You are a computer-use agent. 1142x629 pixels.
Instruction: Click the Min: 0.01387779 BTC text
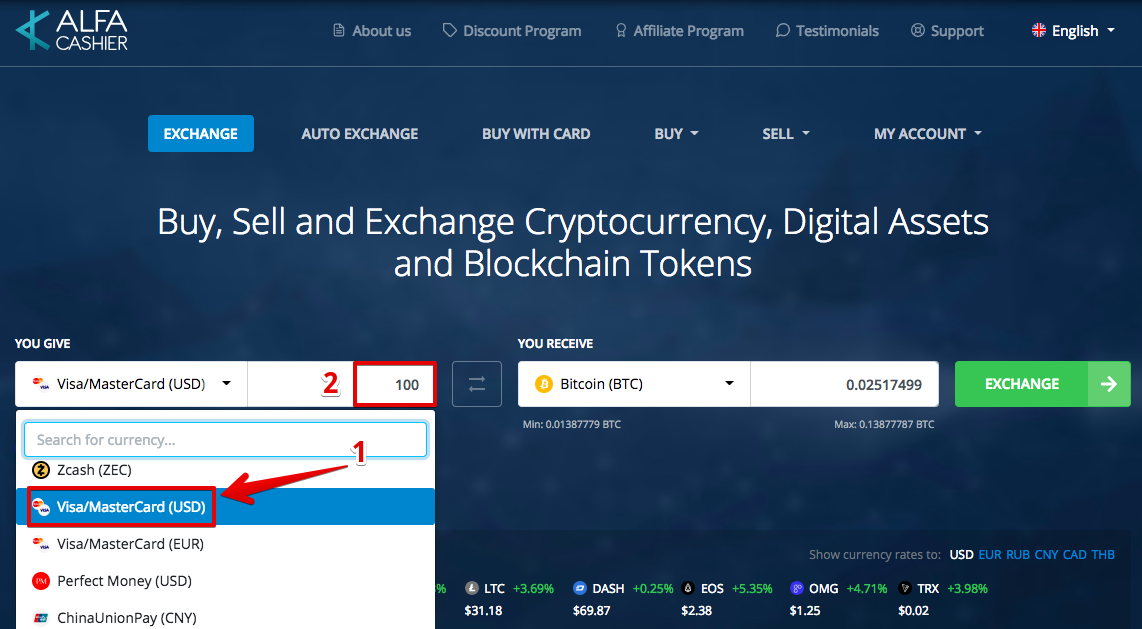572,424
